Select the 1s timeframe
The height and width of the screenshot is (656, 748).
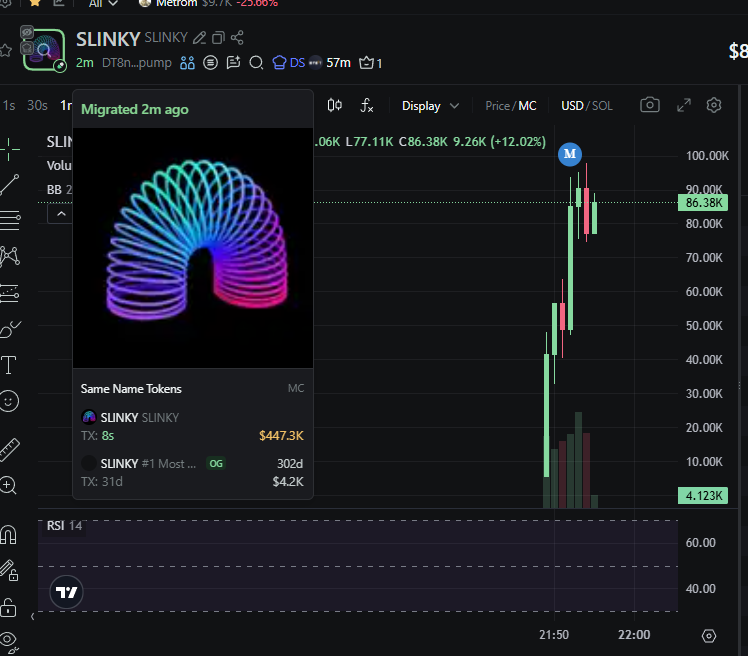9,106
